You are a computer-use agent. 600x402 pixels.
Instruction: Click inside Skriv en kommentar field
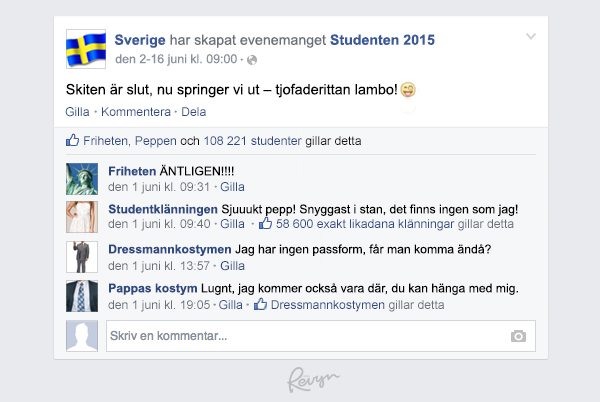point(321,336)
